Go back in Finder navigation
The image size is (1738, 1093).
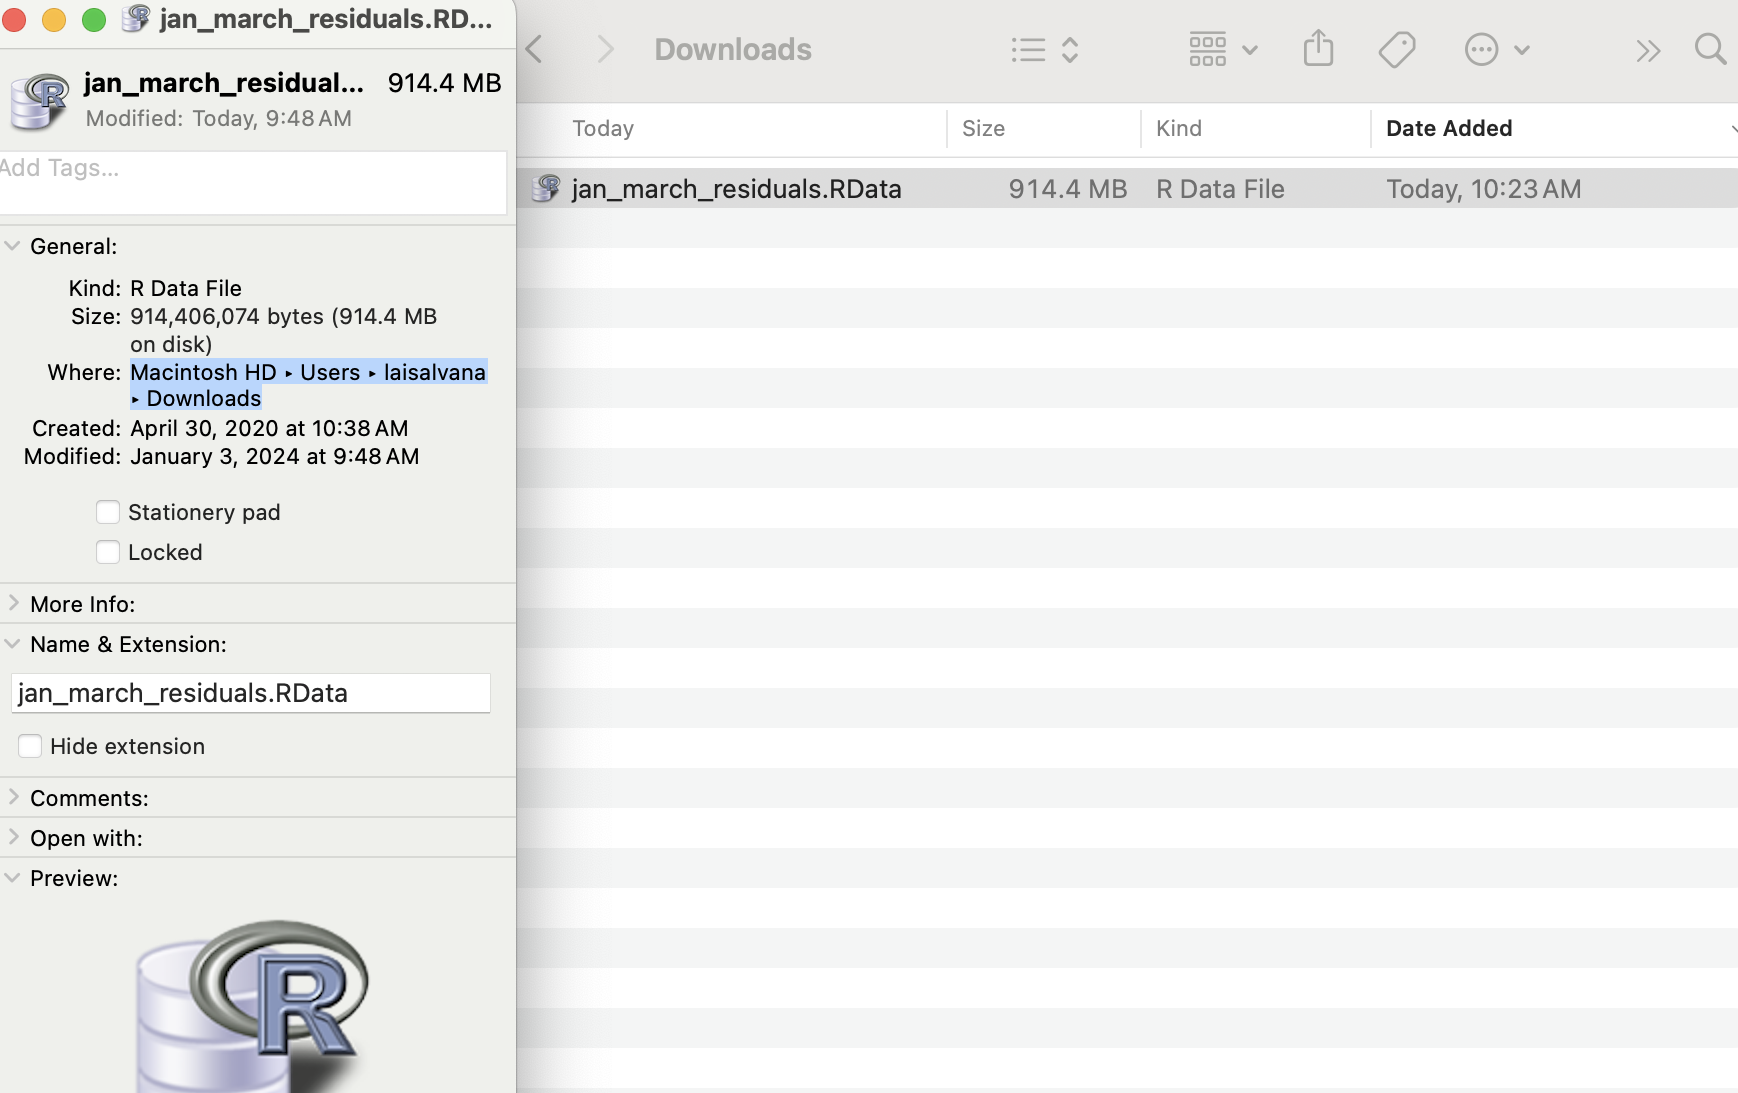(x=535, y=49)
